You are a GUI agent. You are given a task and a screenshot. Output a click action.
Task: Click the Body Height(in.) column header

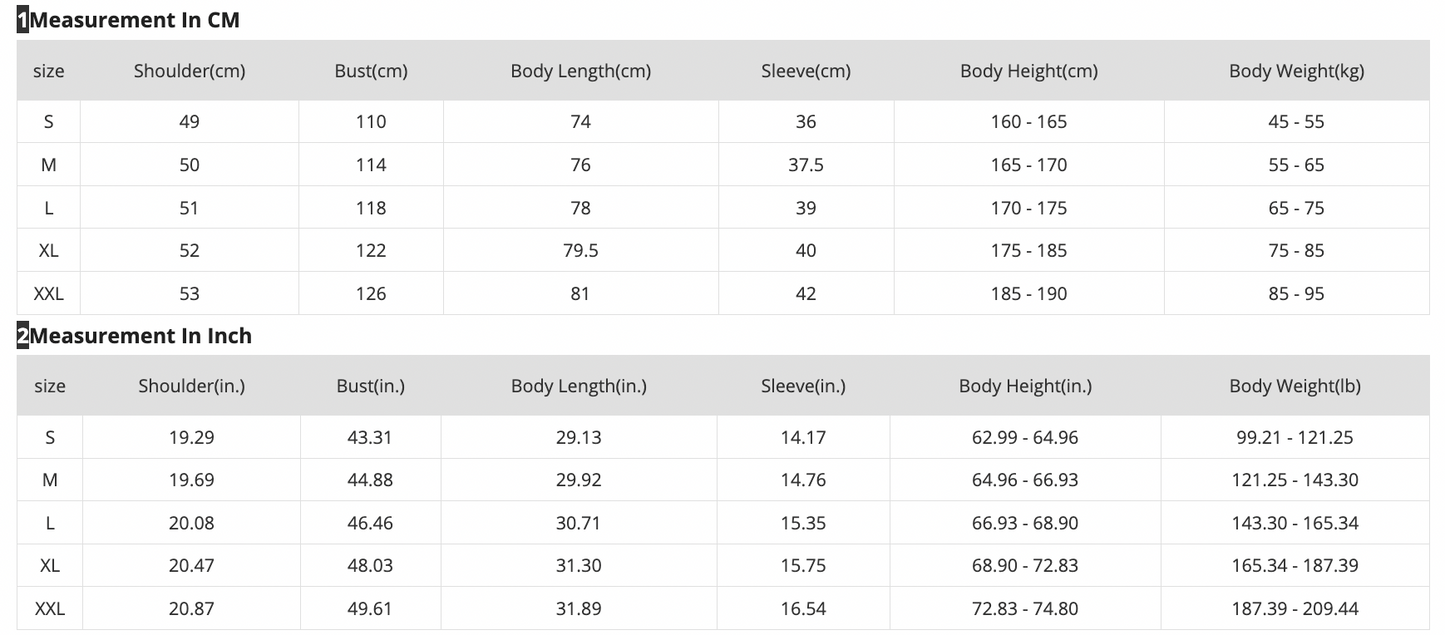pyautogui.click(x=1025, y=386)
